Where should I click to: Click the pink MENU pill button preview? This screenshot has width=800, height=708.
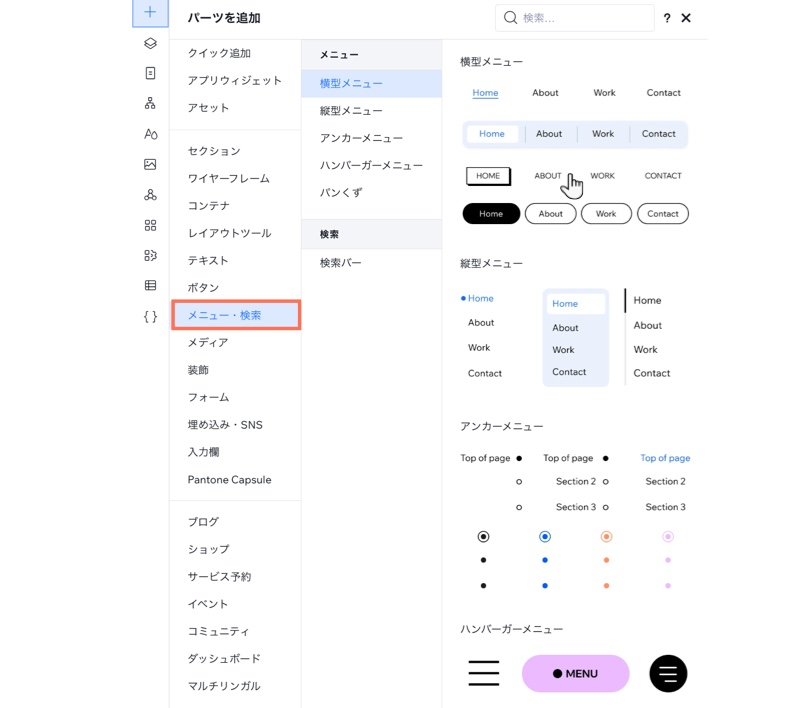coord(575,674)
